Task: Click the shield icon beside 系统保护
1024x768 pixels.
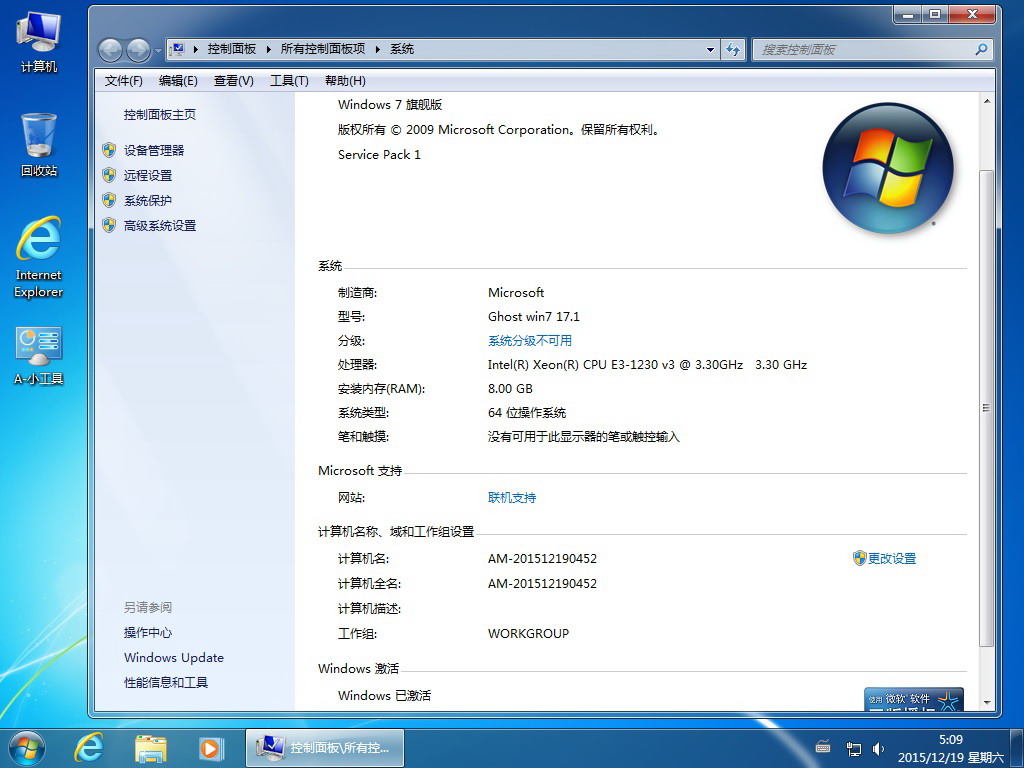Action: click(109, 200)
